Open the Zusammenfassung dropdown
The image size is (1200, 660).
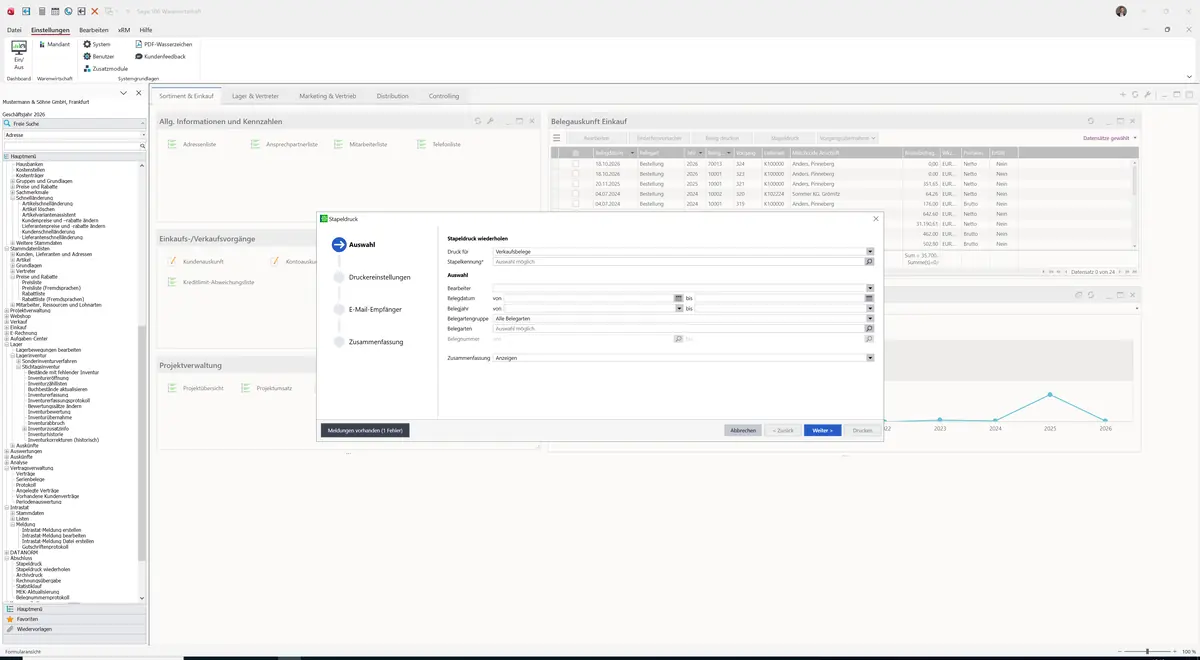click(870, 357)
